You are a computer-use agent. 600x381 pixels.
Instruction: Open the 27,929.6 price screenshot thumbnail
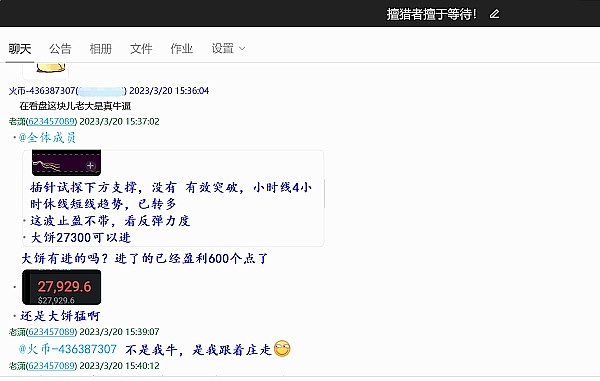(62, 287)
